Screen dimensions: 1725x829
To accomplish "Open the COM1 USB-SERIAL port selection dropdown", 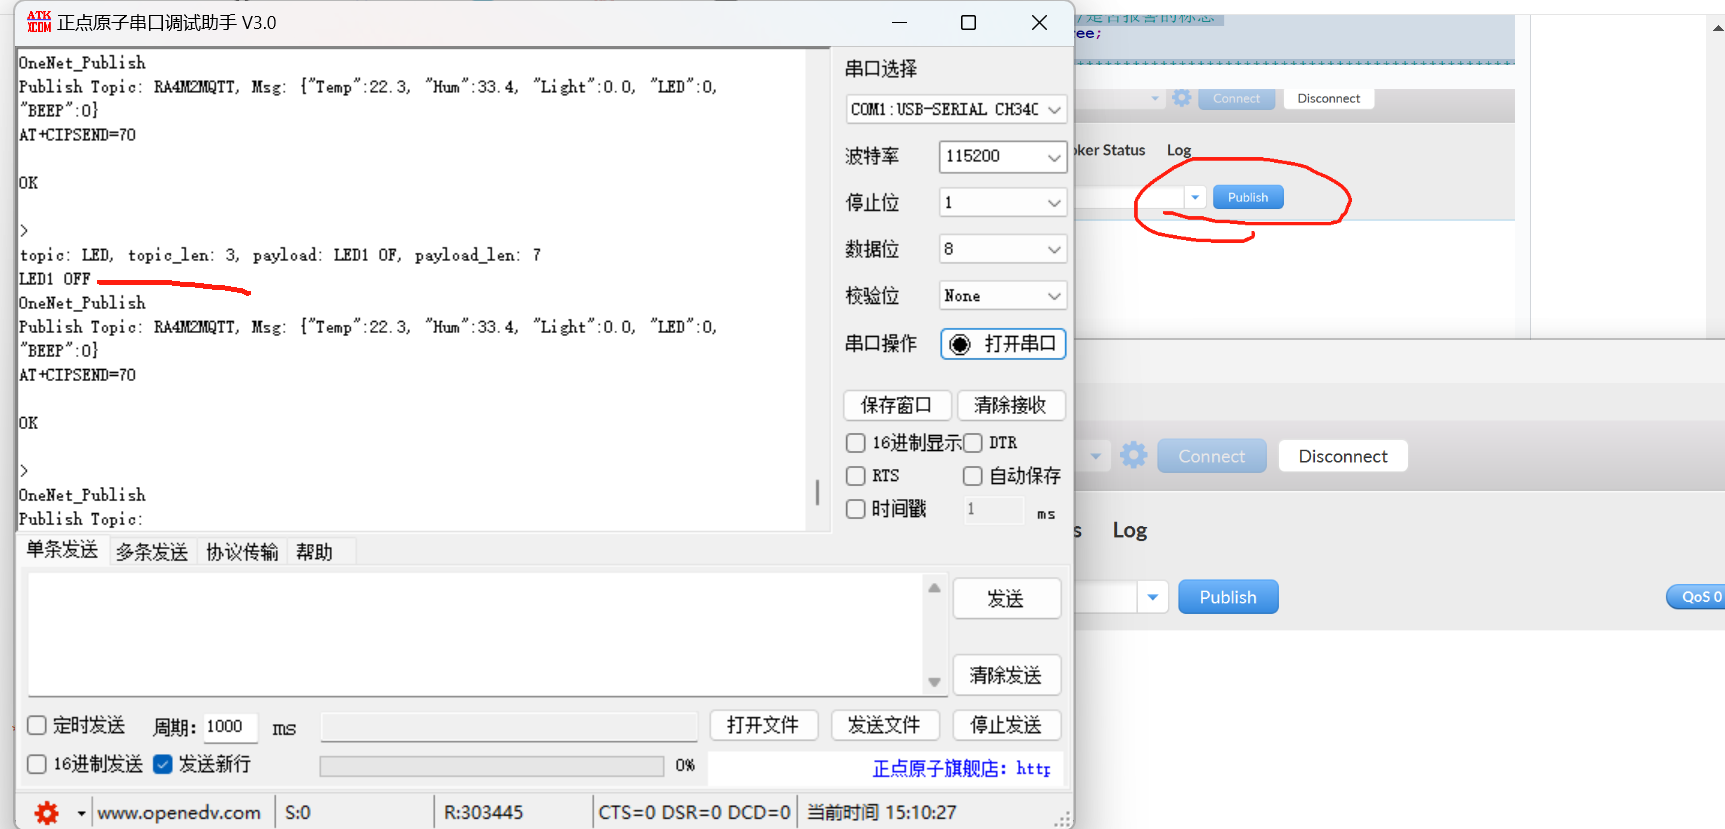I will 956,109.
